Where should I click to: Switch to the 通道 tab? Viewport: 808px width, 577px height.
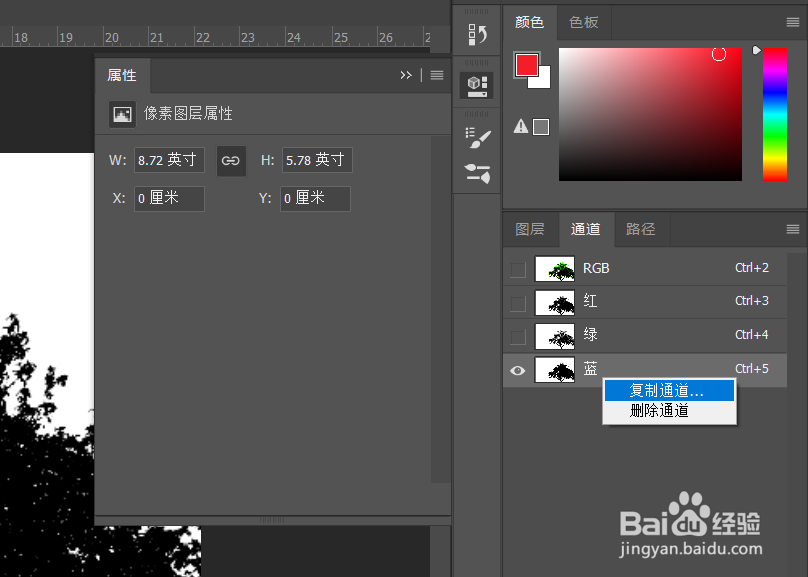(x=586, y=229)
